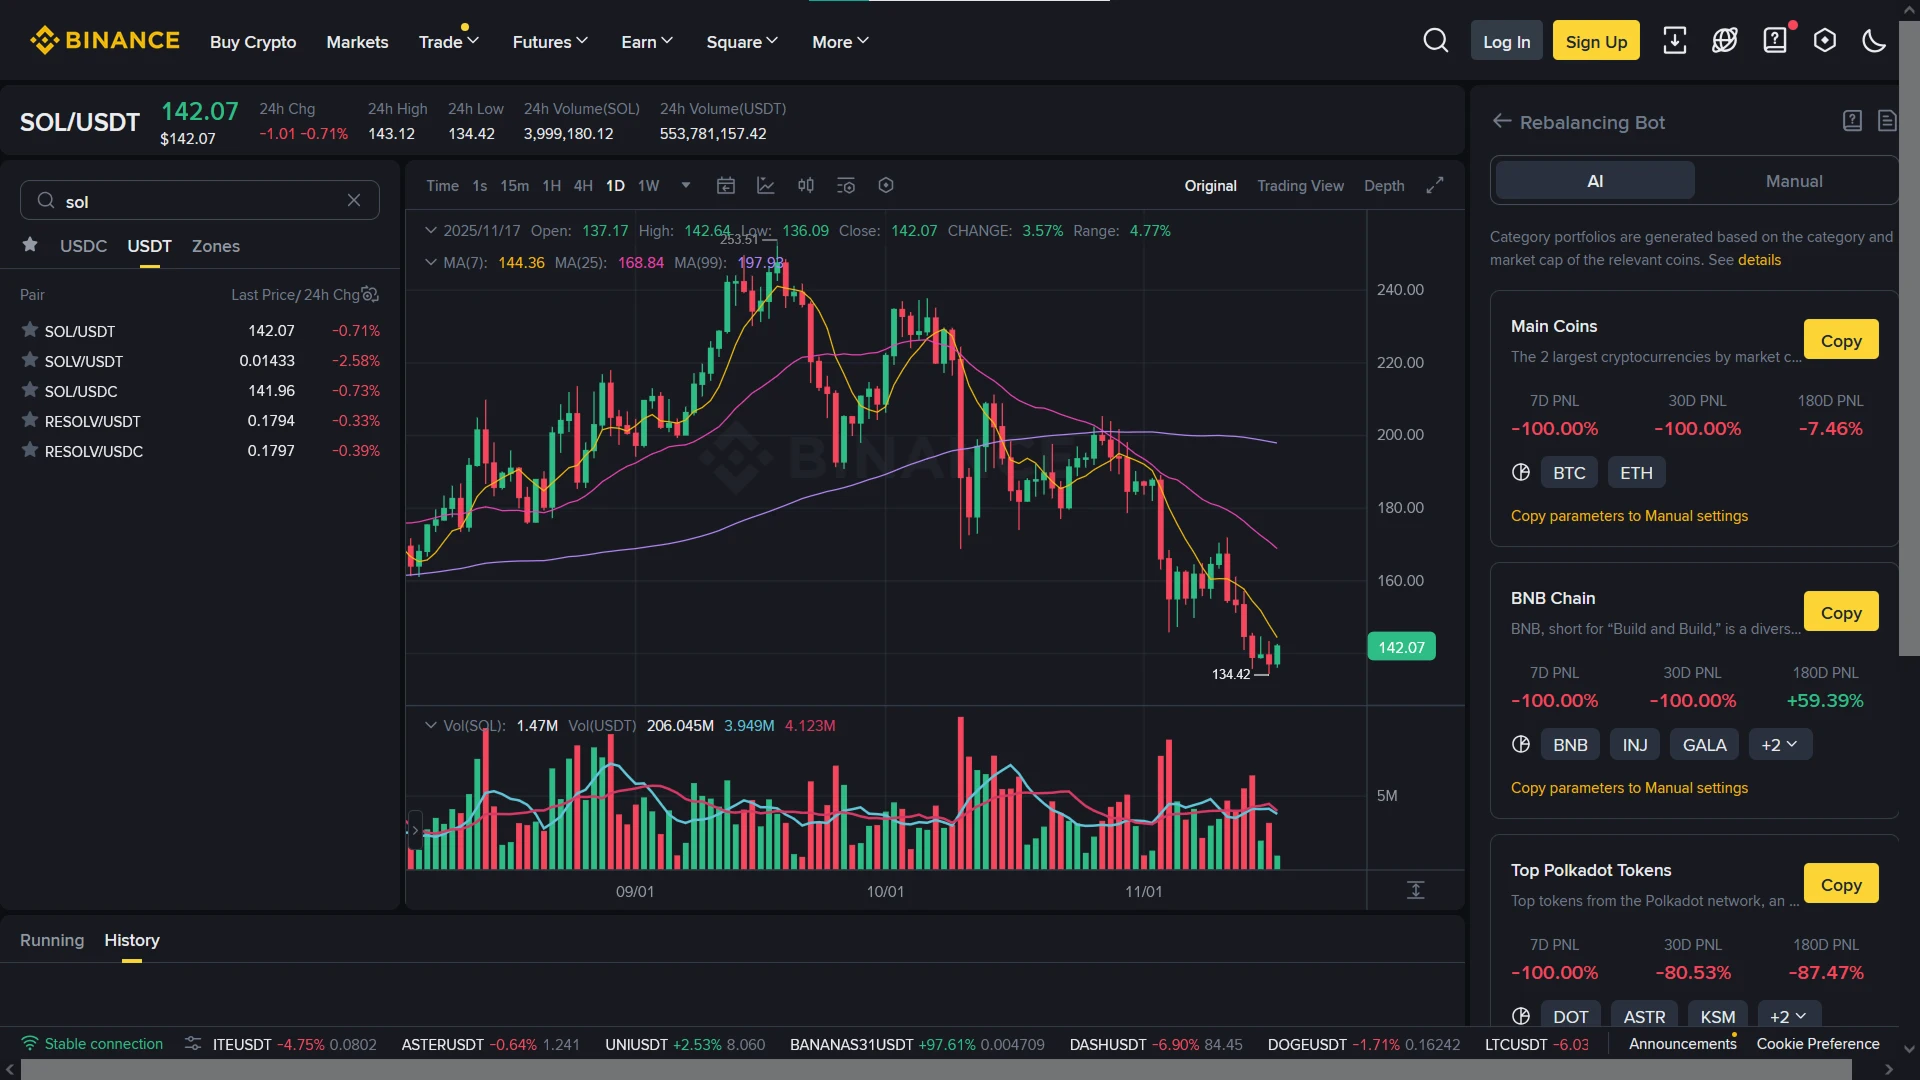Expand the +2 tokens in Top Polkadot card
The image size is (1920, 1080).
(1788, 1015)
